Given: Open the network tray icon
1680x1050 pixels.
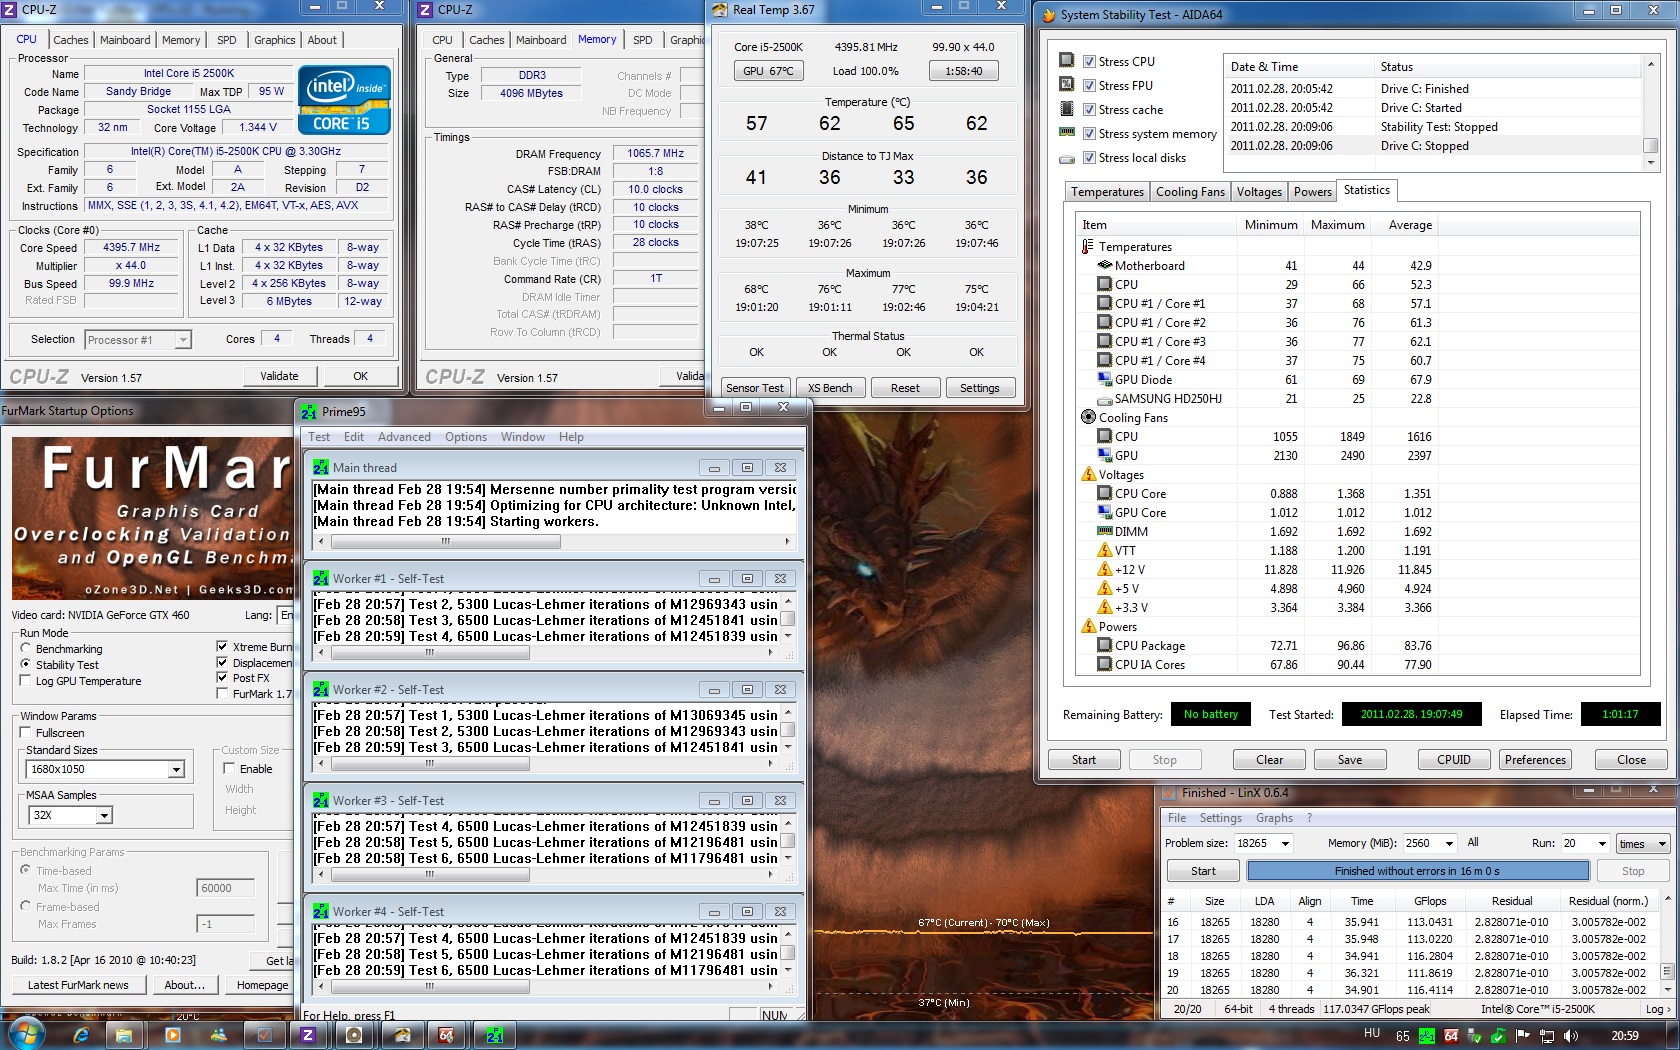Looking at the screenshot, I should click(1547, 1036).
